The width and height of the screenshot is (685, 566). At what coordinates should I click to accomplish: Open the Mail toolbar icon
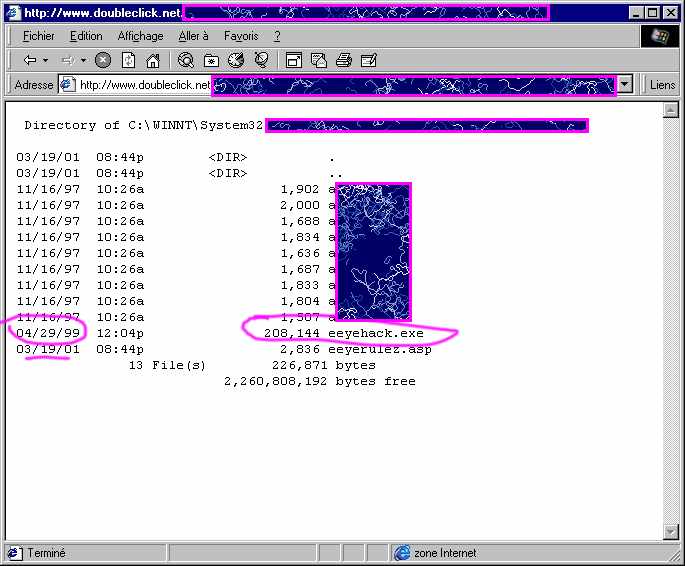click(318, 60)
